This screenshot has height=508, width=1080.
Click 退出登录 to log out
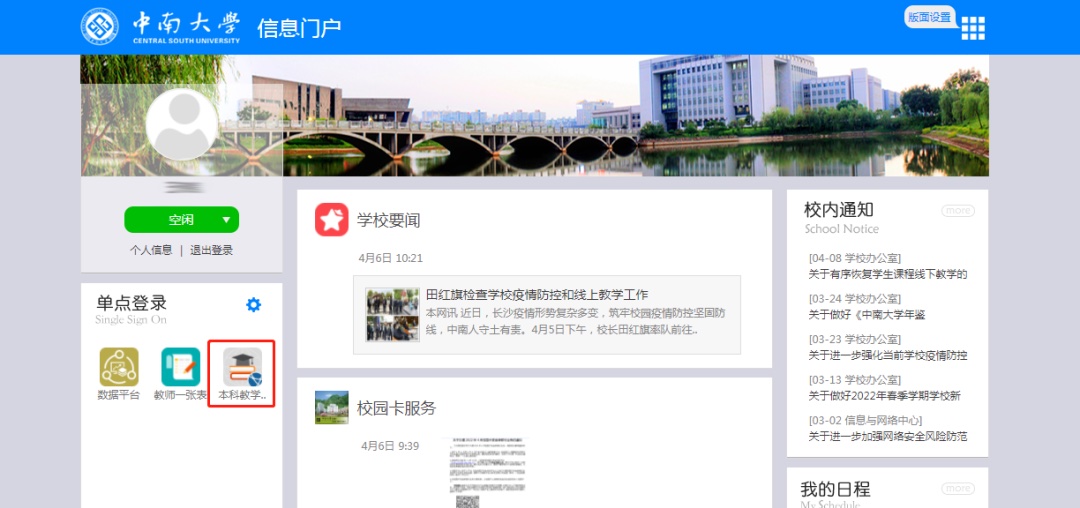click(x=211, y=250)
